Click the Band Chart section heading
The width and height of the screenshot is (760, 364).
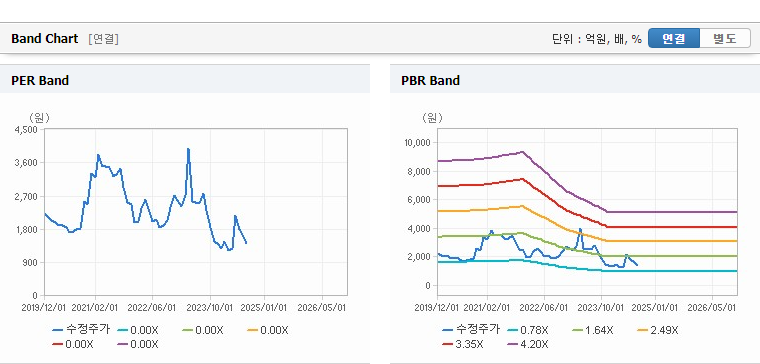pyautogui.click(x=45, y=39)
